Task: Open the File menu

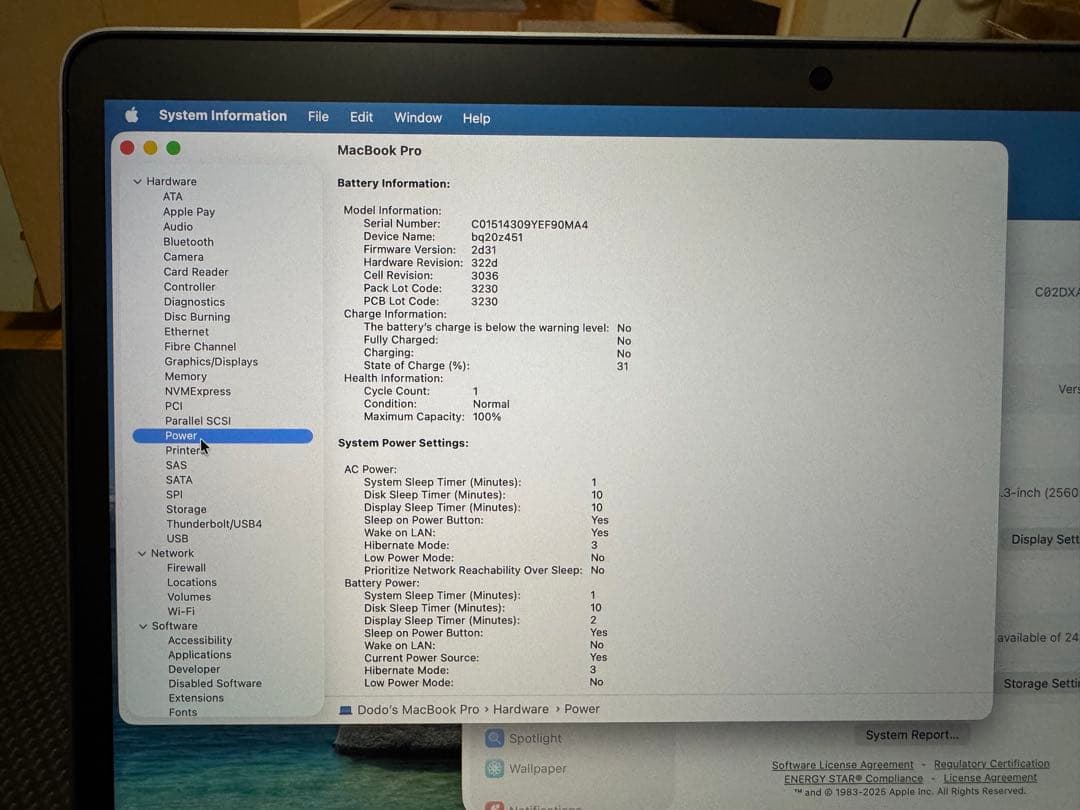Action: [317, 116]
